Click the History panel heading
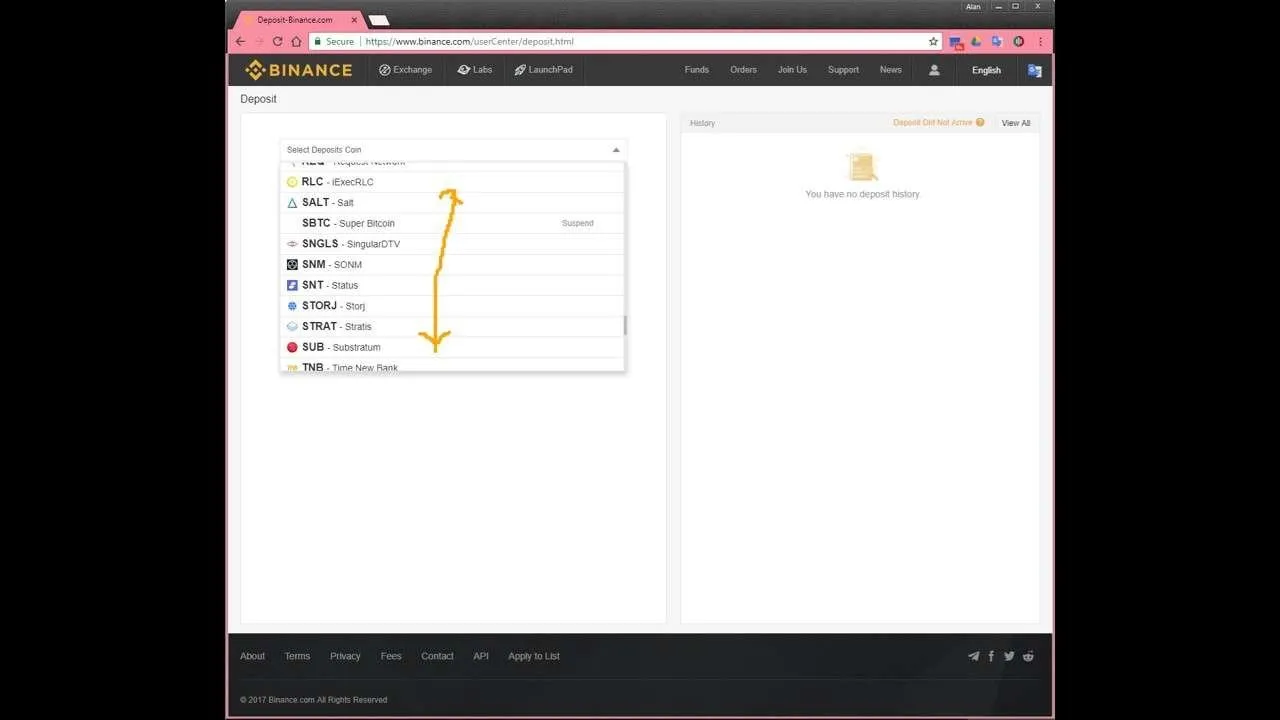Viewport: 1280px width, 720px height. point(702,123)
